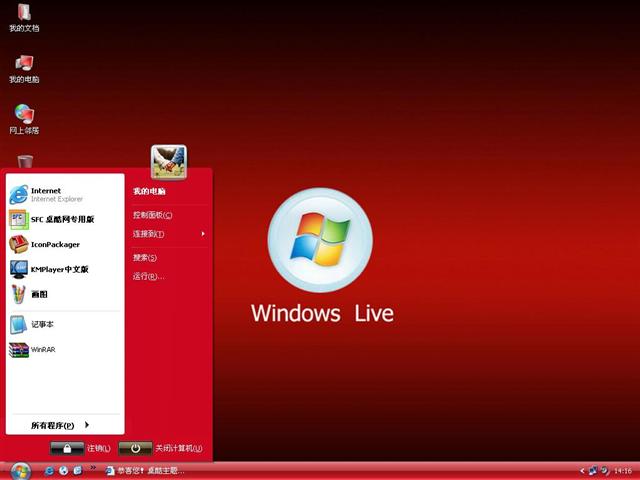Click the 注销(L) log off label
This screenshot has width=640, height=480.
tap(99, 449)
